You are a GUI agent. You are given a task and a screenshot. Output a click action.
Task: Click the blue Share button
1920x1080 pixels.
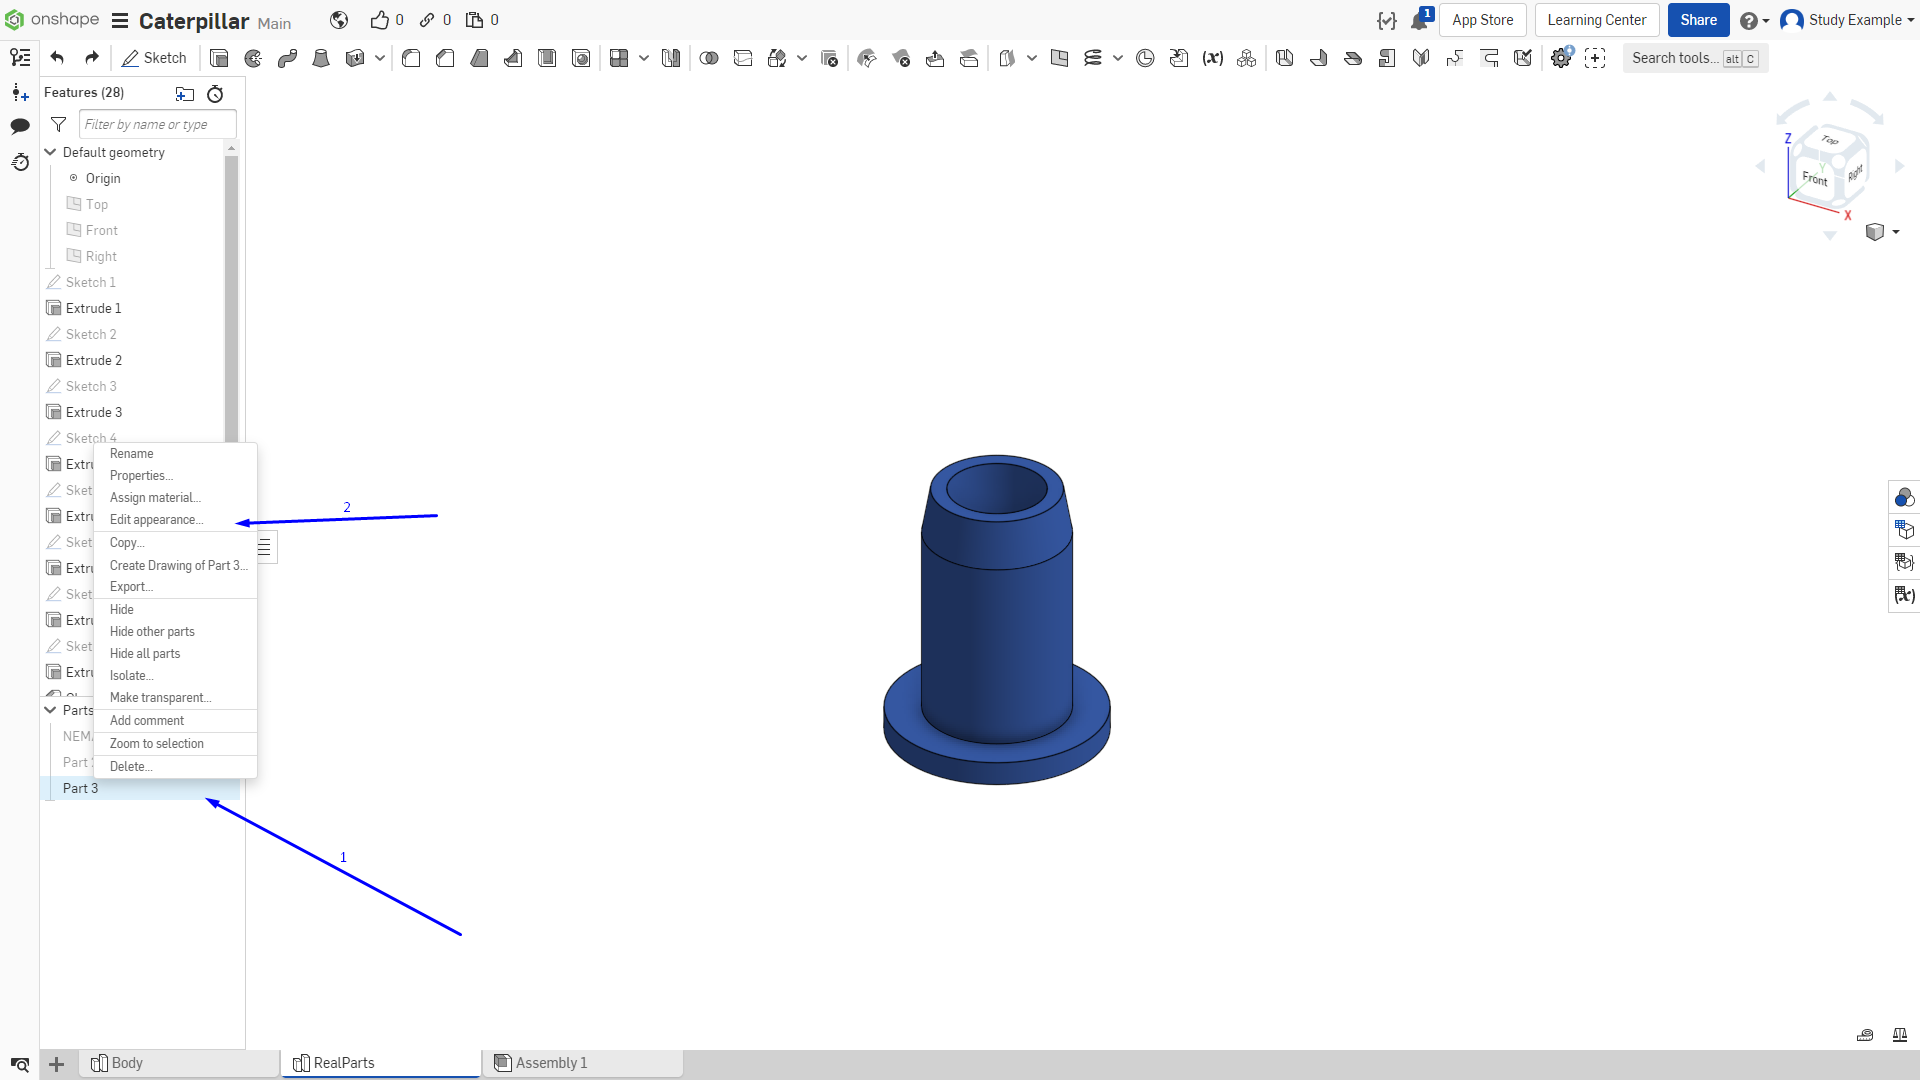tap(1698, 20)
